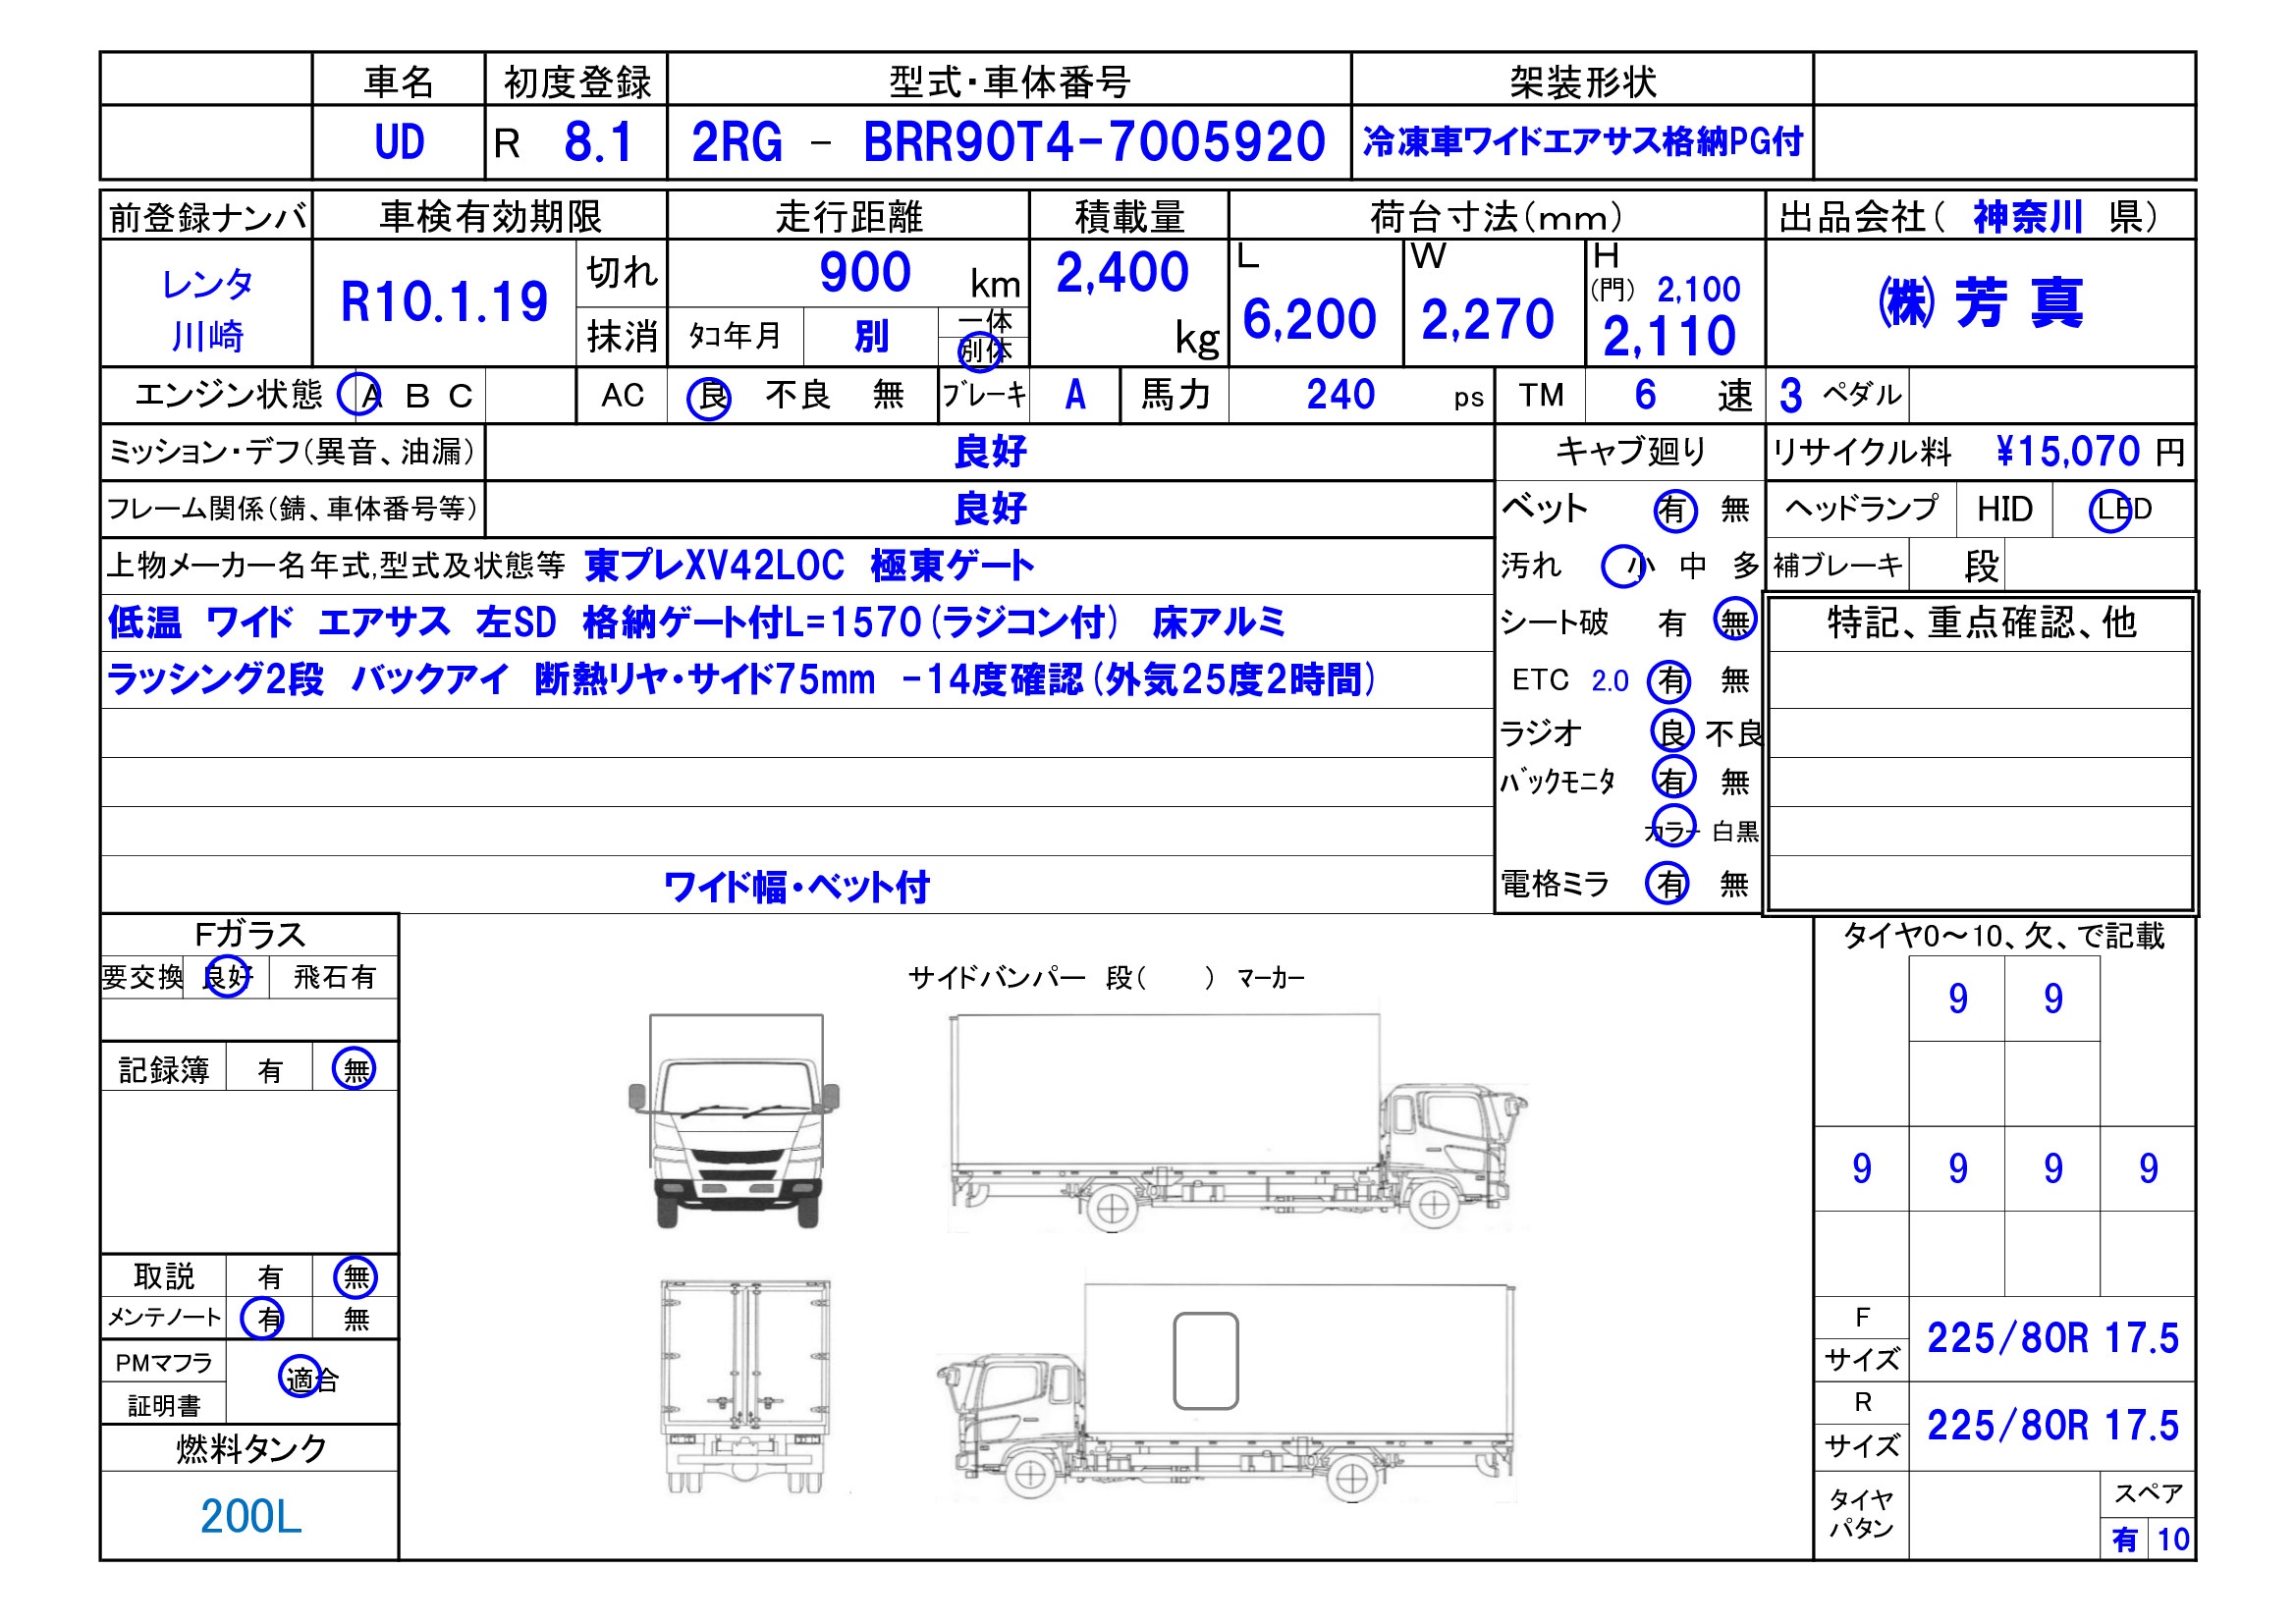Select ETC 有 option
The height and width of the screenshot is (1623, 2296).
click(1669, 681)
